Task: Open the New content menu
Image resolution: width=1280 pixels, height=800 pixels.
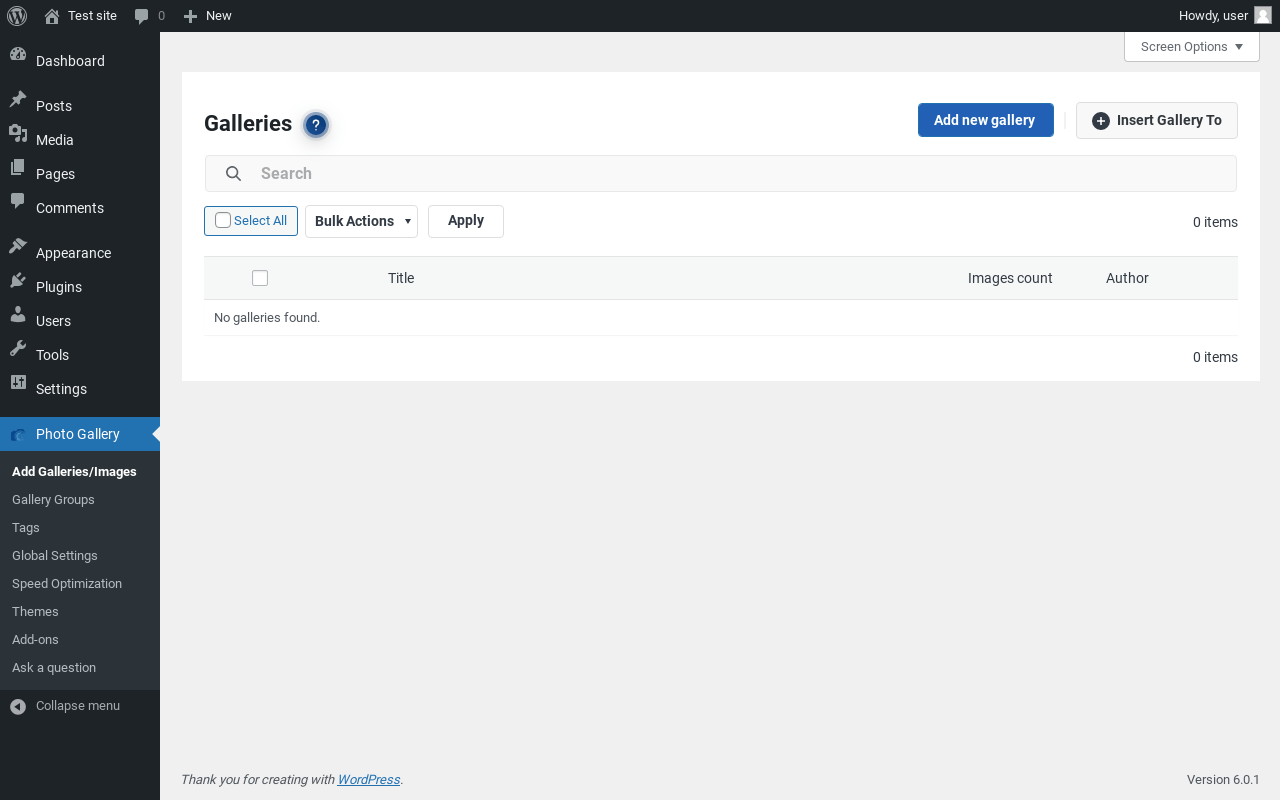Action: [208, 16]
